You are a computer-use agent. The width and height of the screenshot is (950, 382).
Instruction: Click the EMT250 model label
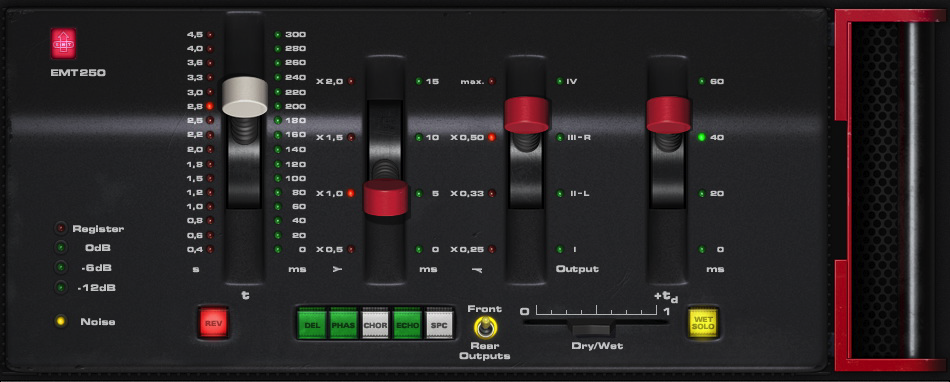coord(78,73)
